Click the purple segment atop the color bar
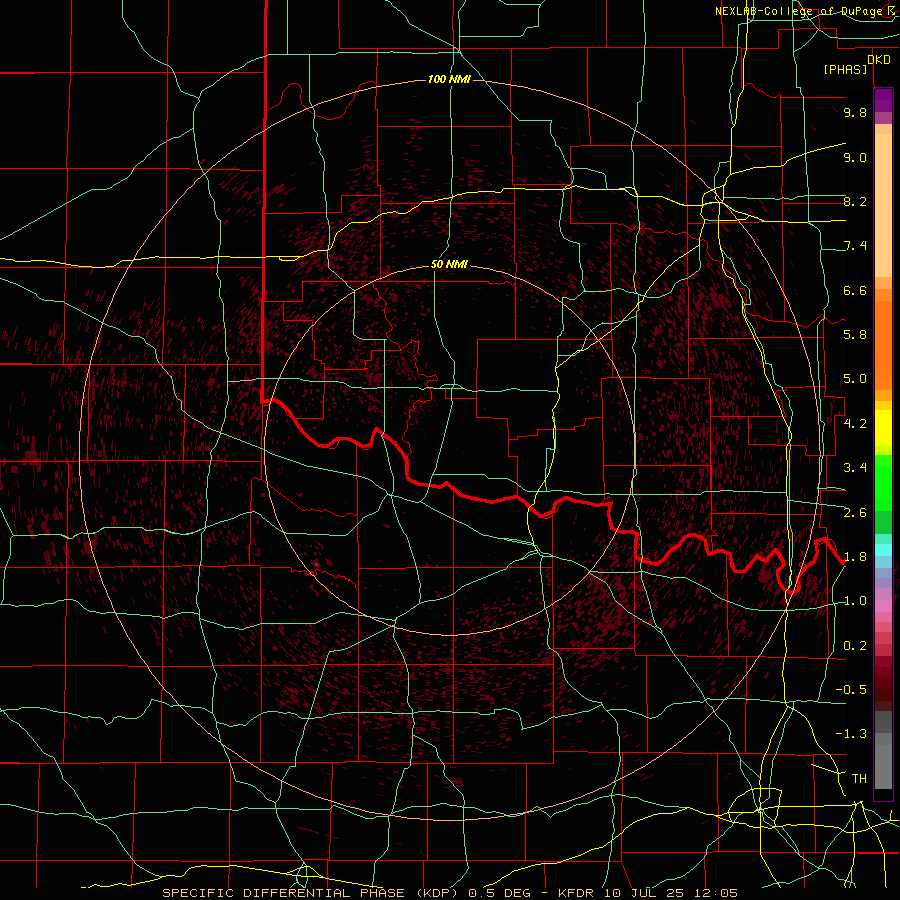Image resolution: width=900 pixels, height=900 pixels. pyautogui.click(x=883, y=100)
